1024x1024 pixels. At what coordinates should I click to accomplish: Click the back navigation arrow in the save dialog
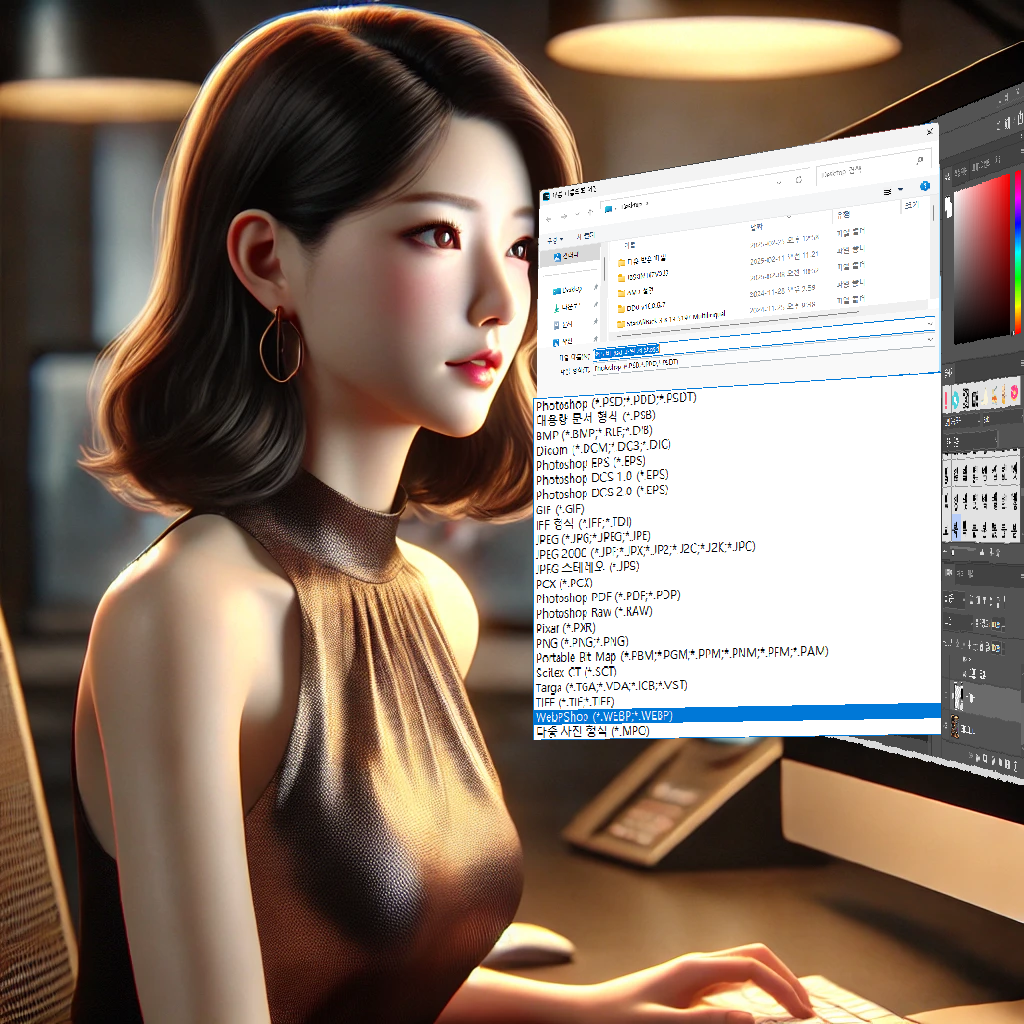548,218
